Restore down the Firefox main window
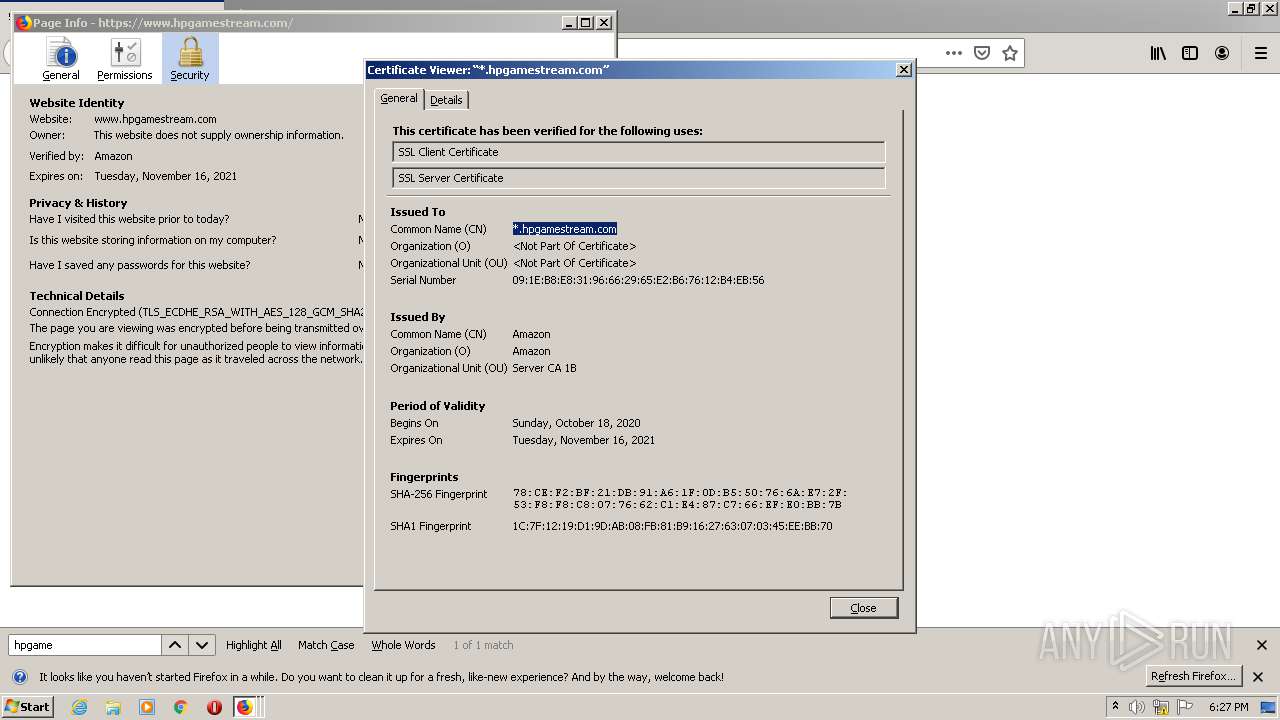The width and height of the screenshot is (1280, 720). point(1251,8)
